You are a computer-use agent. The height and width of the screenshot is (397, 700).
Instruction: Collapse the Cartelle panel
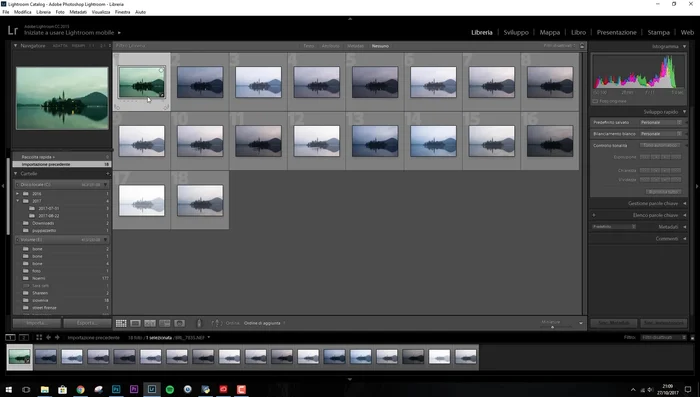(x=16, y=174)
